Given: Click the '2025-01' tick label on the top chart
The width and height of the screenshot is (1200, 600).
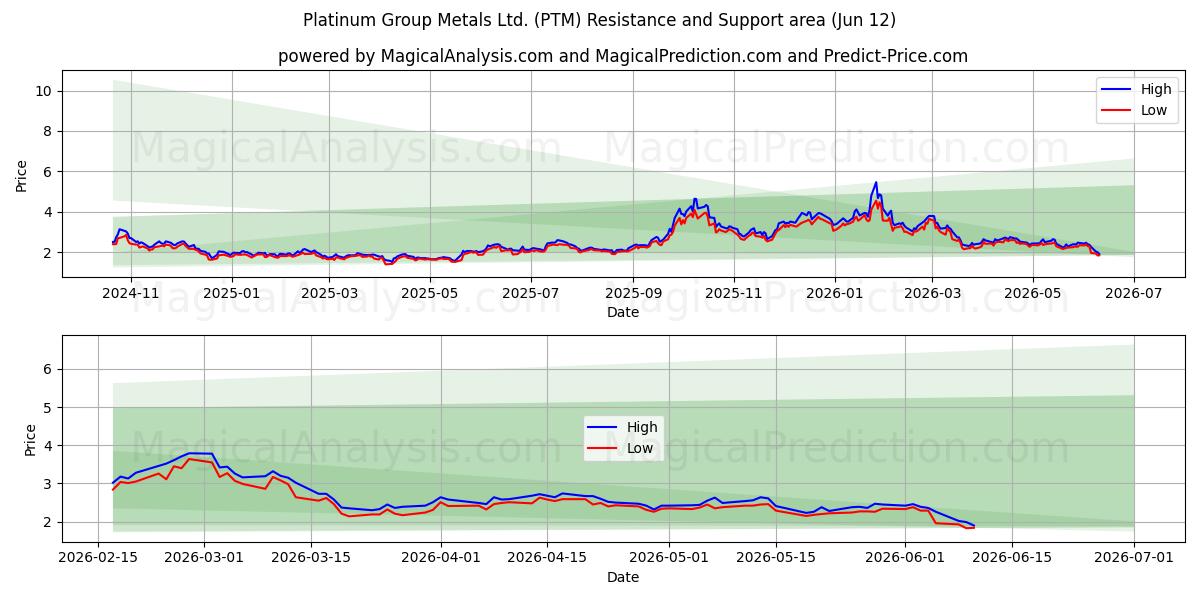Looking at the screenshot, I should point(232,293).
